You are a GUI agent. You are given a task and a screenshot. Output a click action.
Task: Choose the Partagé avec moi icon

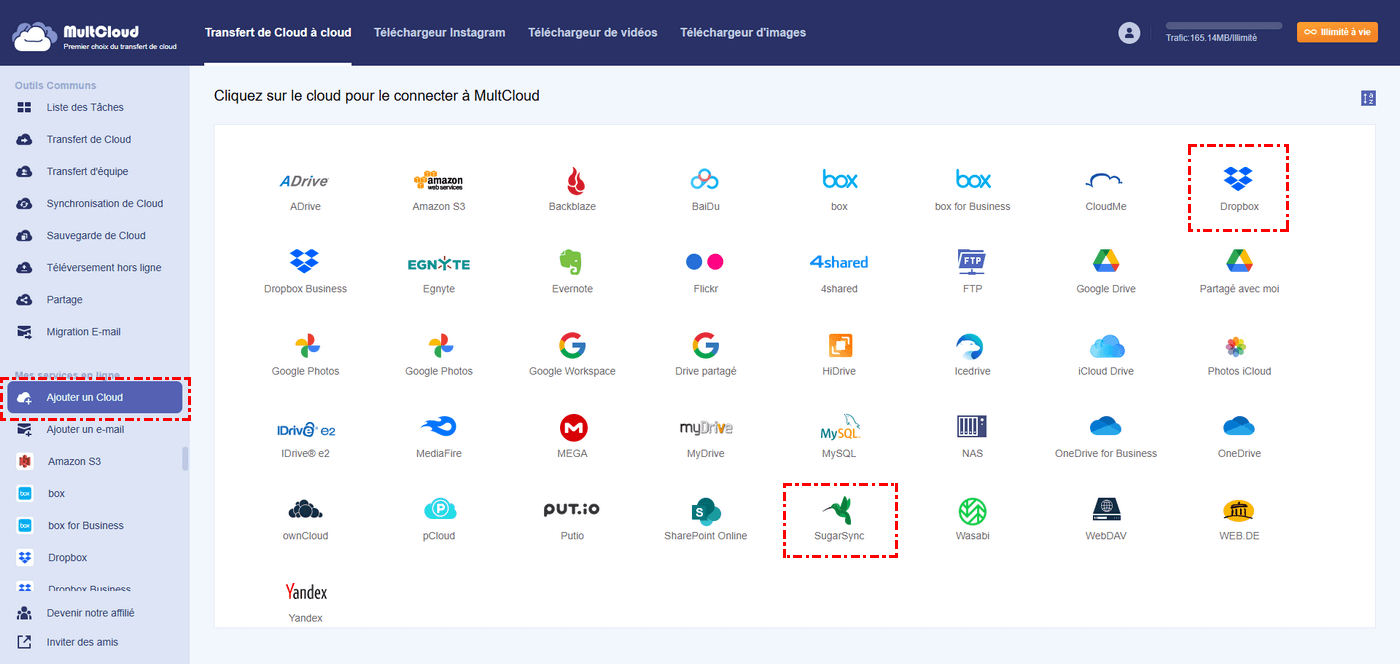tap(1239, 262)
